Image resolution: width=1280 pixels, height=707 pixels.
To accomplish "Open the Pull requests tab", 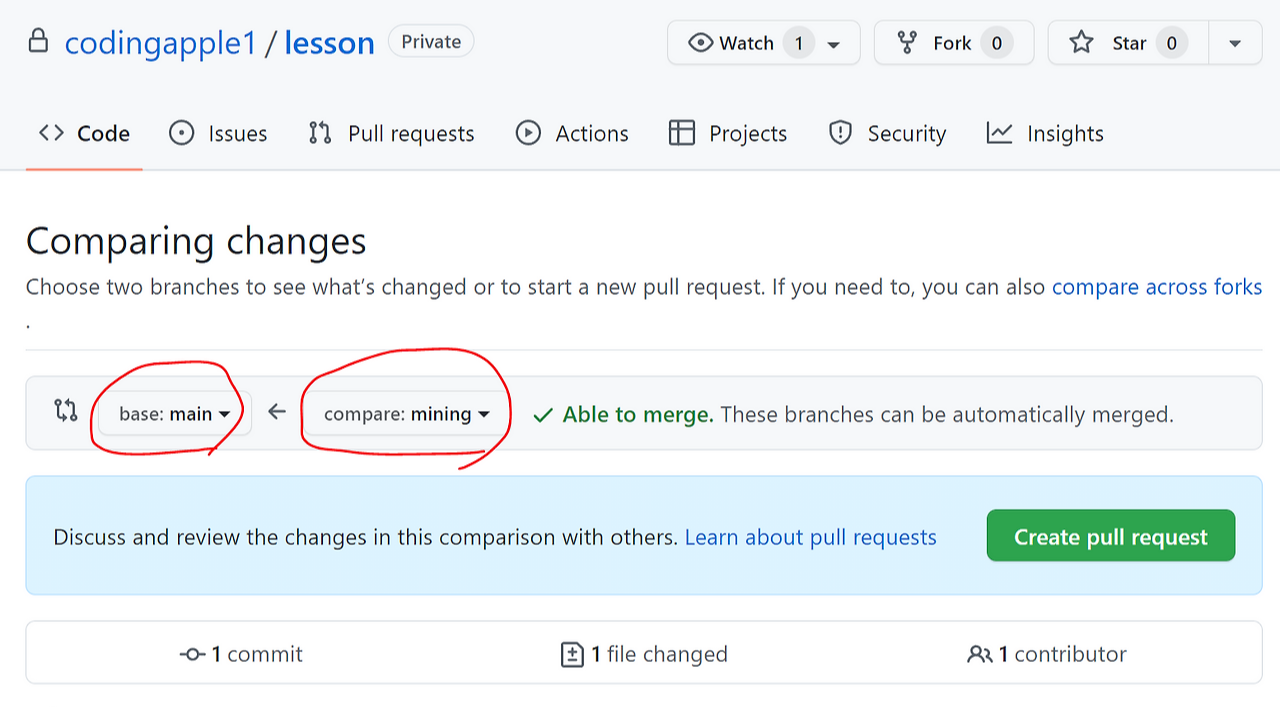I will tap(391, 134).
